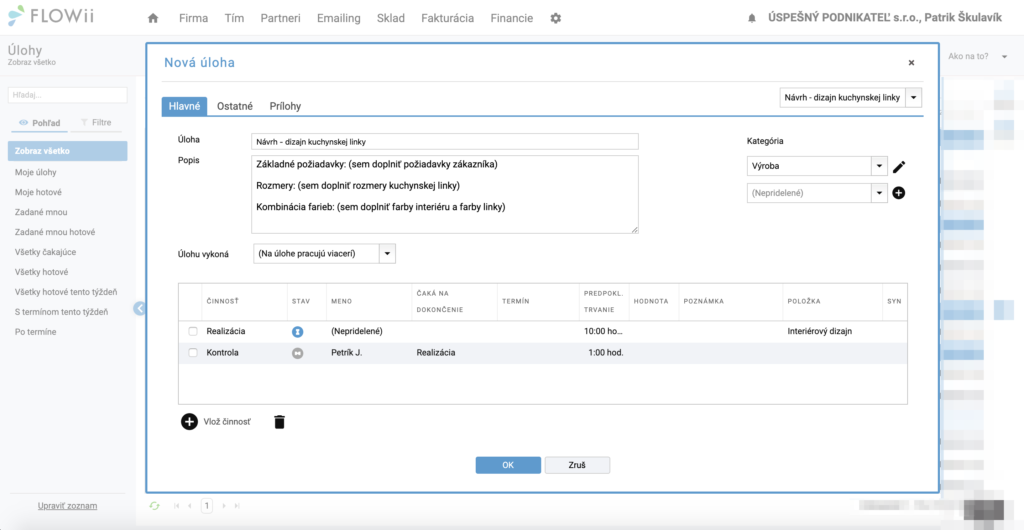The image size is (1024, 530).
Task: Open the (Nepridelené) dropdown under Kategória
Action: pos(879,193)
